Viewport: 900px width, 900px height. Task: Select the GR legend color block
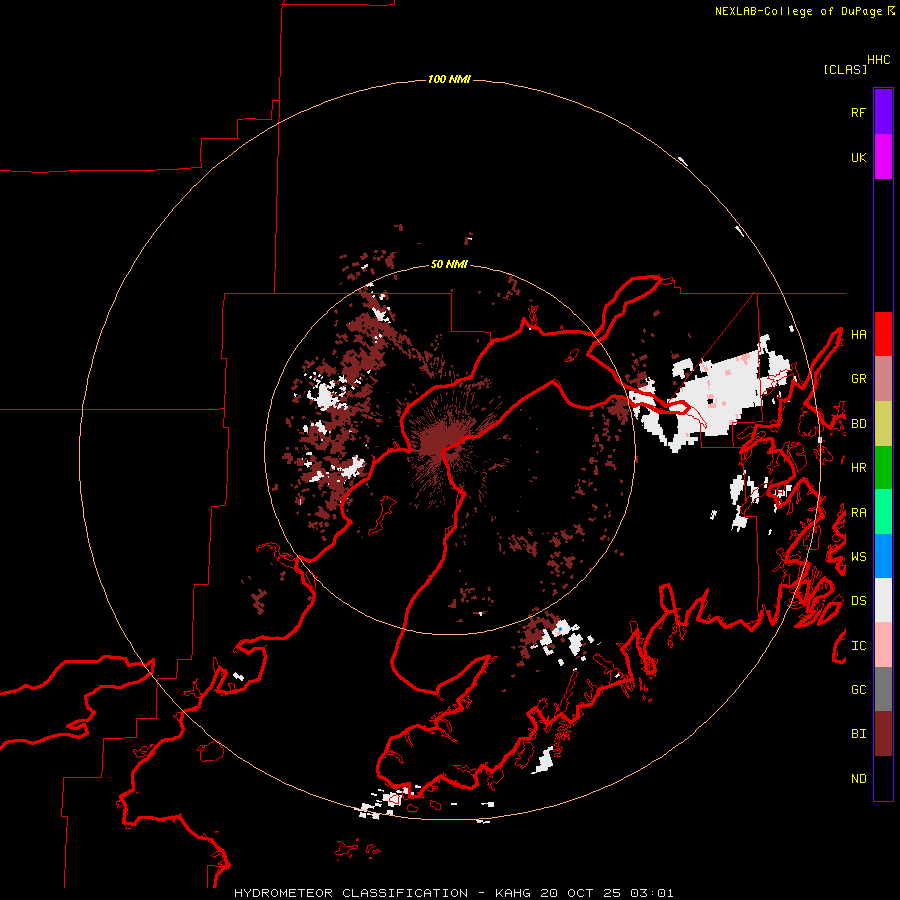pos(883,379)
